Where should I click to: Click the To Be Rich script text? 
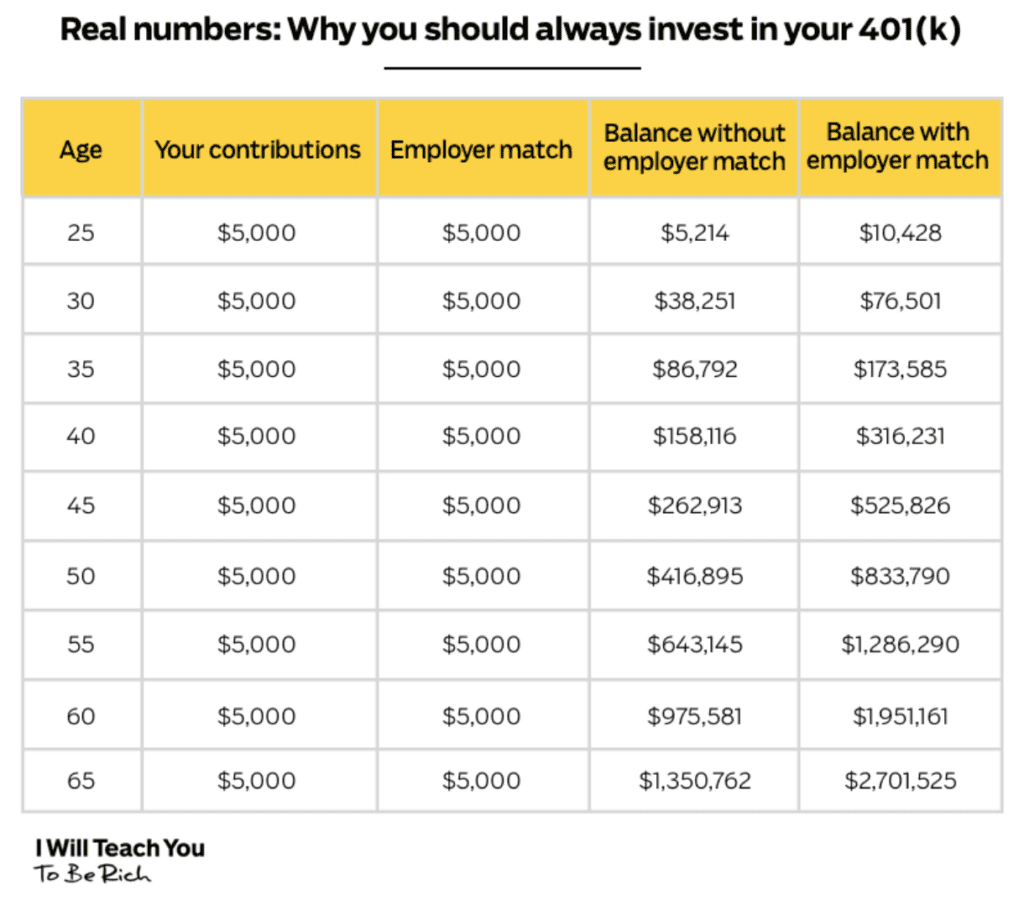92,874
